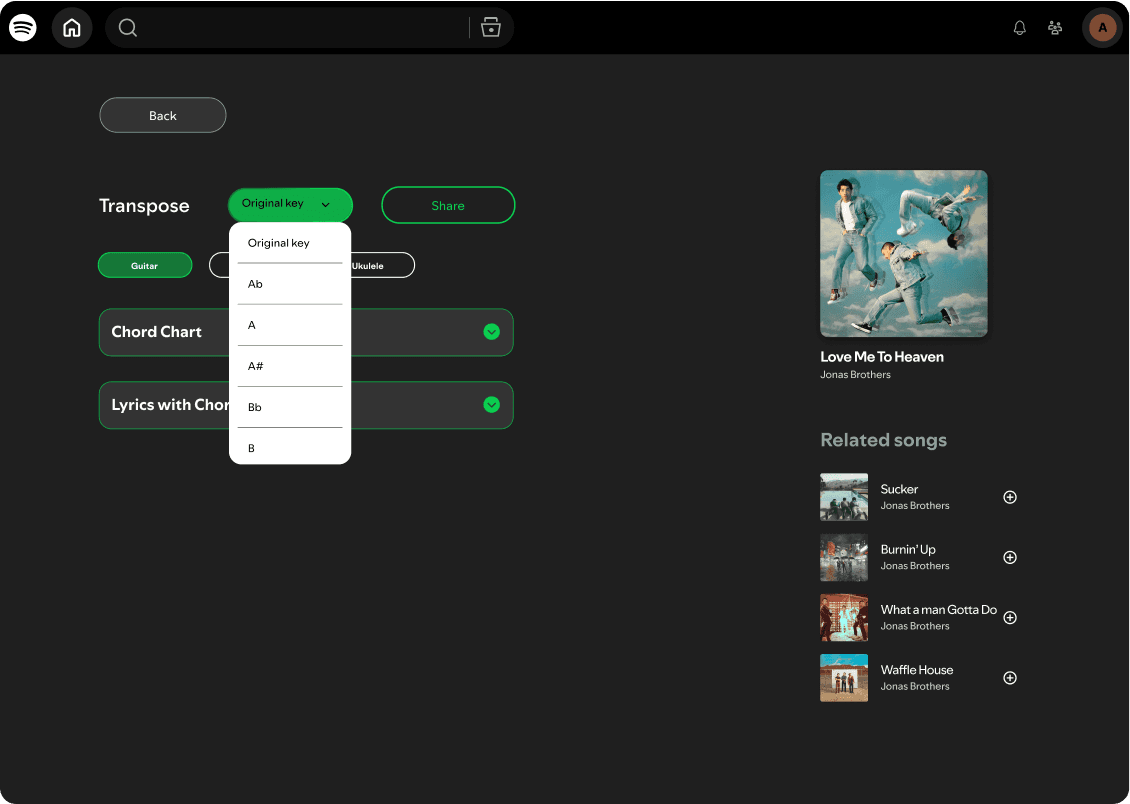
Task: Click the search magnifier icon
Action: click(x=128, y=28)
